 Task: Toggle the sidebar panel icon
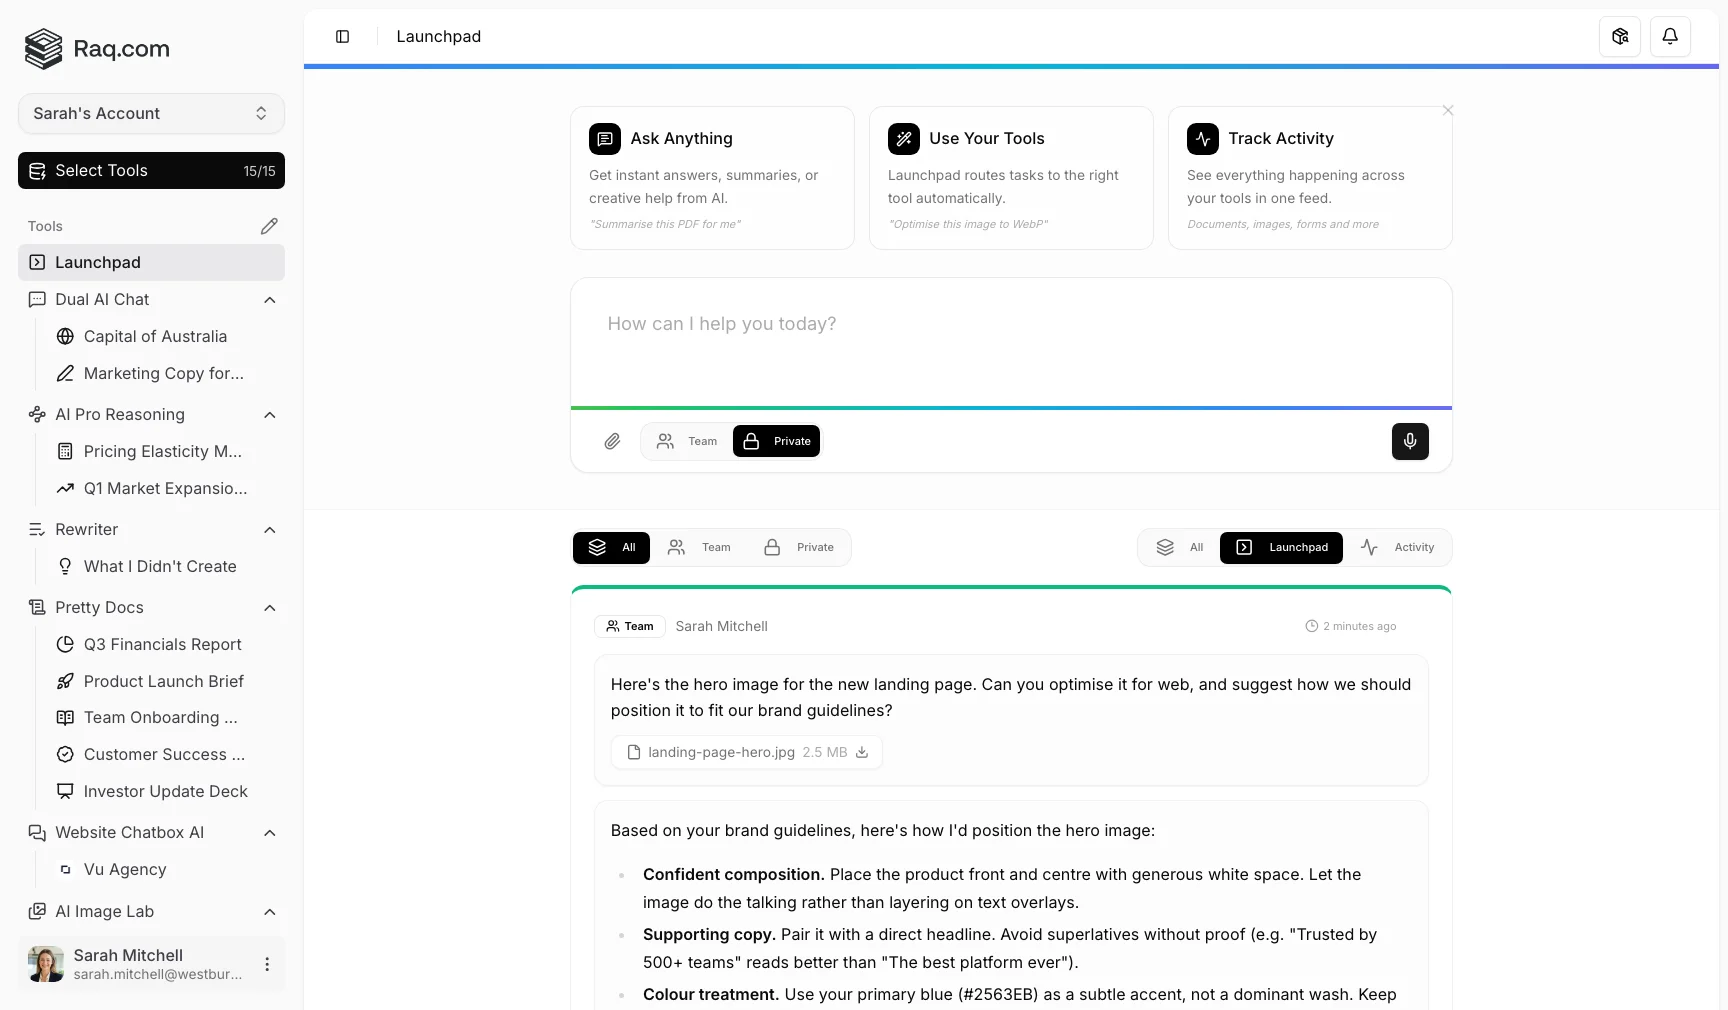[x=342, y=37]
